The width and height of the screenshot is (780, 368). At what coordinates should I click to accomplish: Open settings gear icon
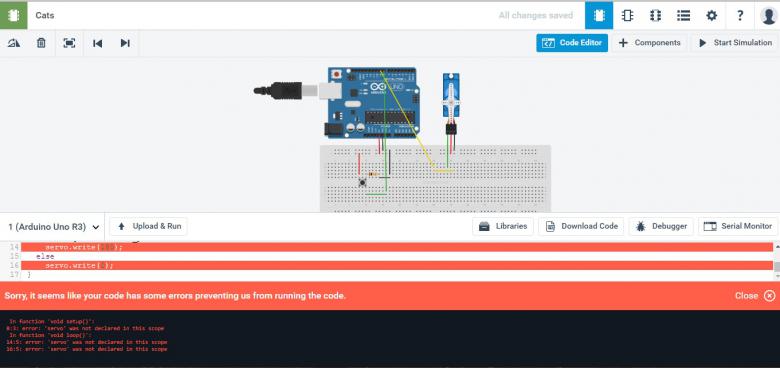click(712, 15)
